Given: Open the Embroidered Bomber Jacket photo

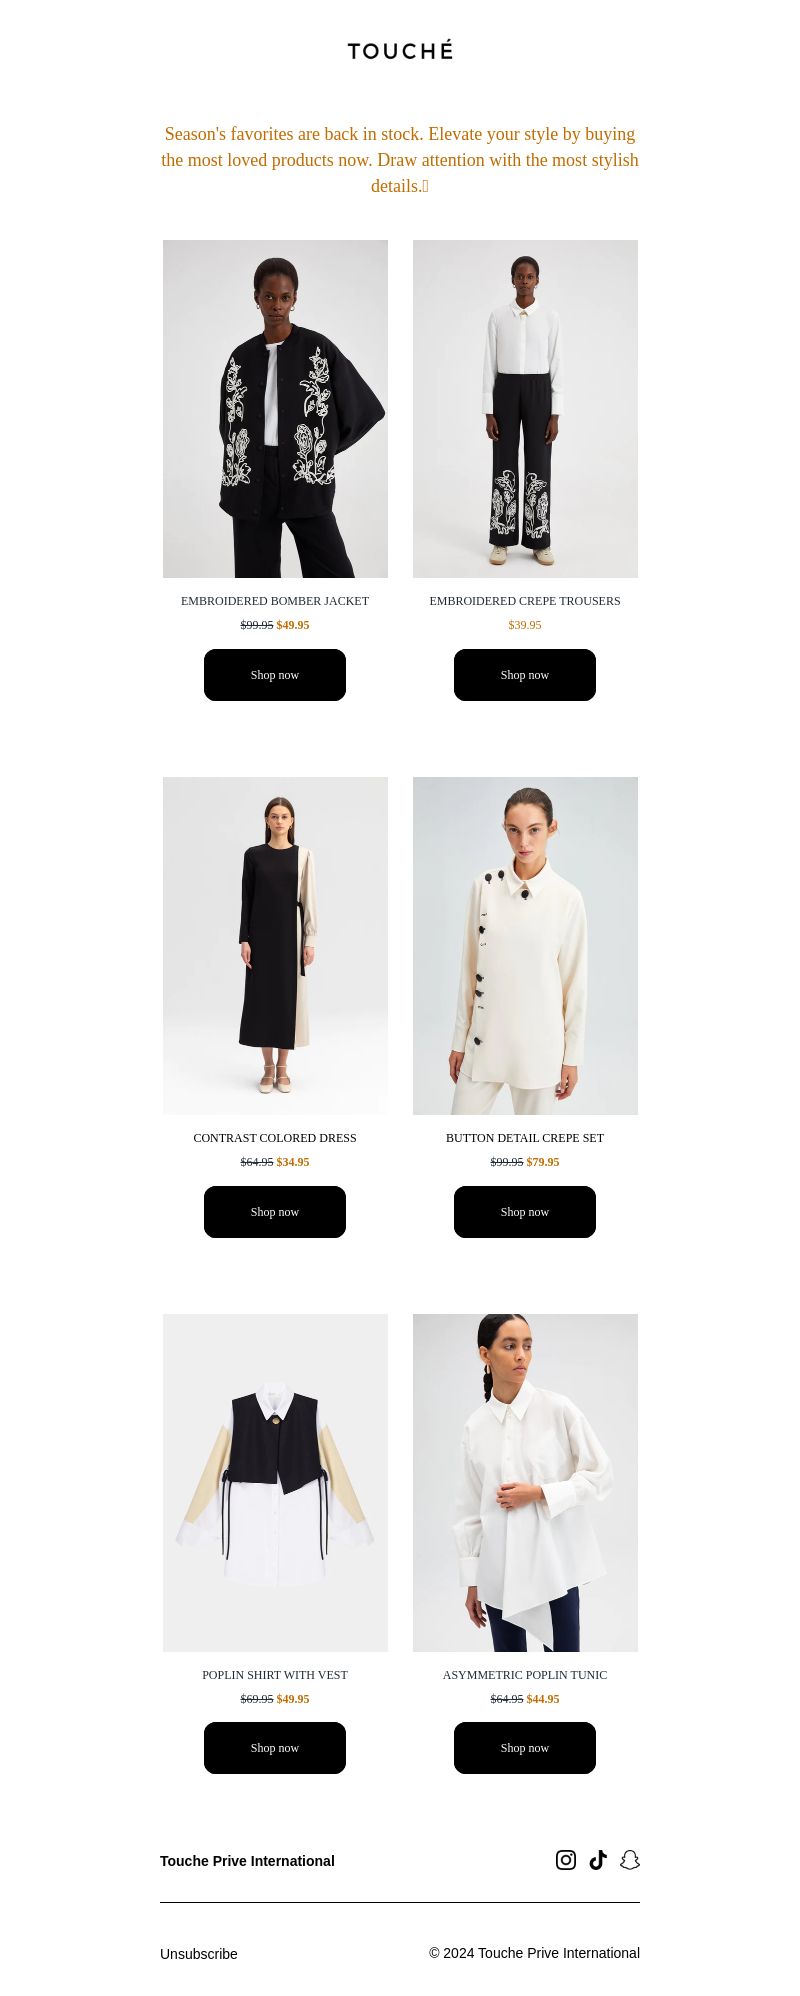Looking at the screenshot, I should [275, 409].
